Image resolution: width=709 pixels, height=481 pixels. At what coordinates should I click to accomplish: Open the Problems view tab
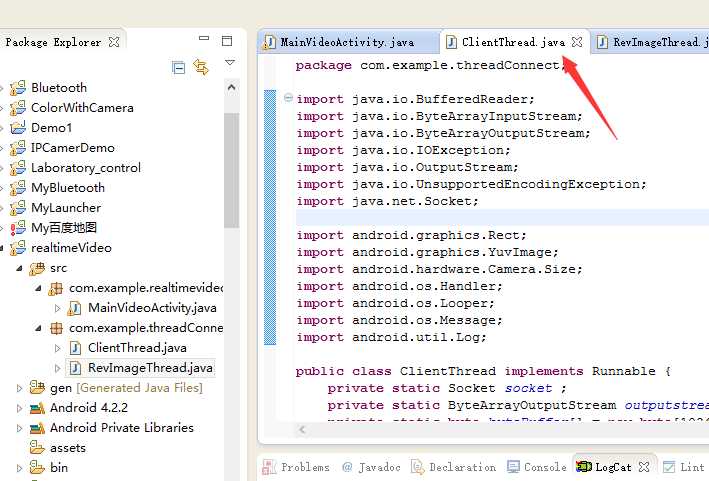point(297,467)
